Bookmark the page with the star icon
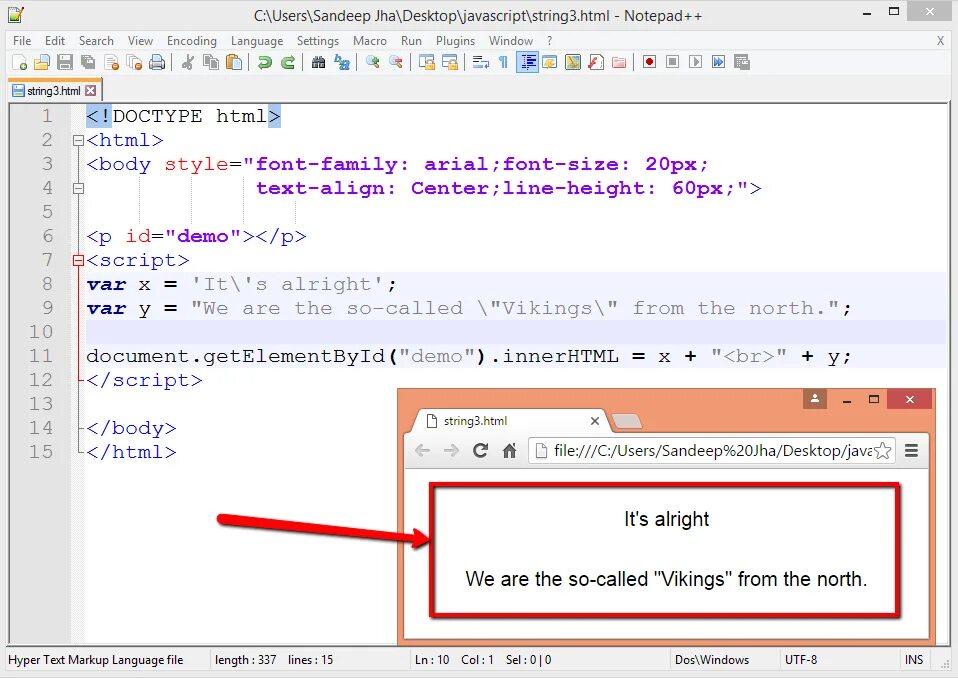 pyautogui.click(x=883, y=451)
